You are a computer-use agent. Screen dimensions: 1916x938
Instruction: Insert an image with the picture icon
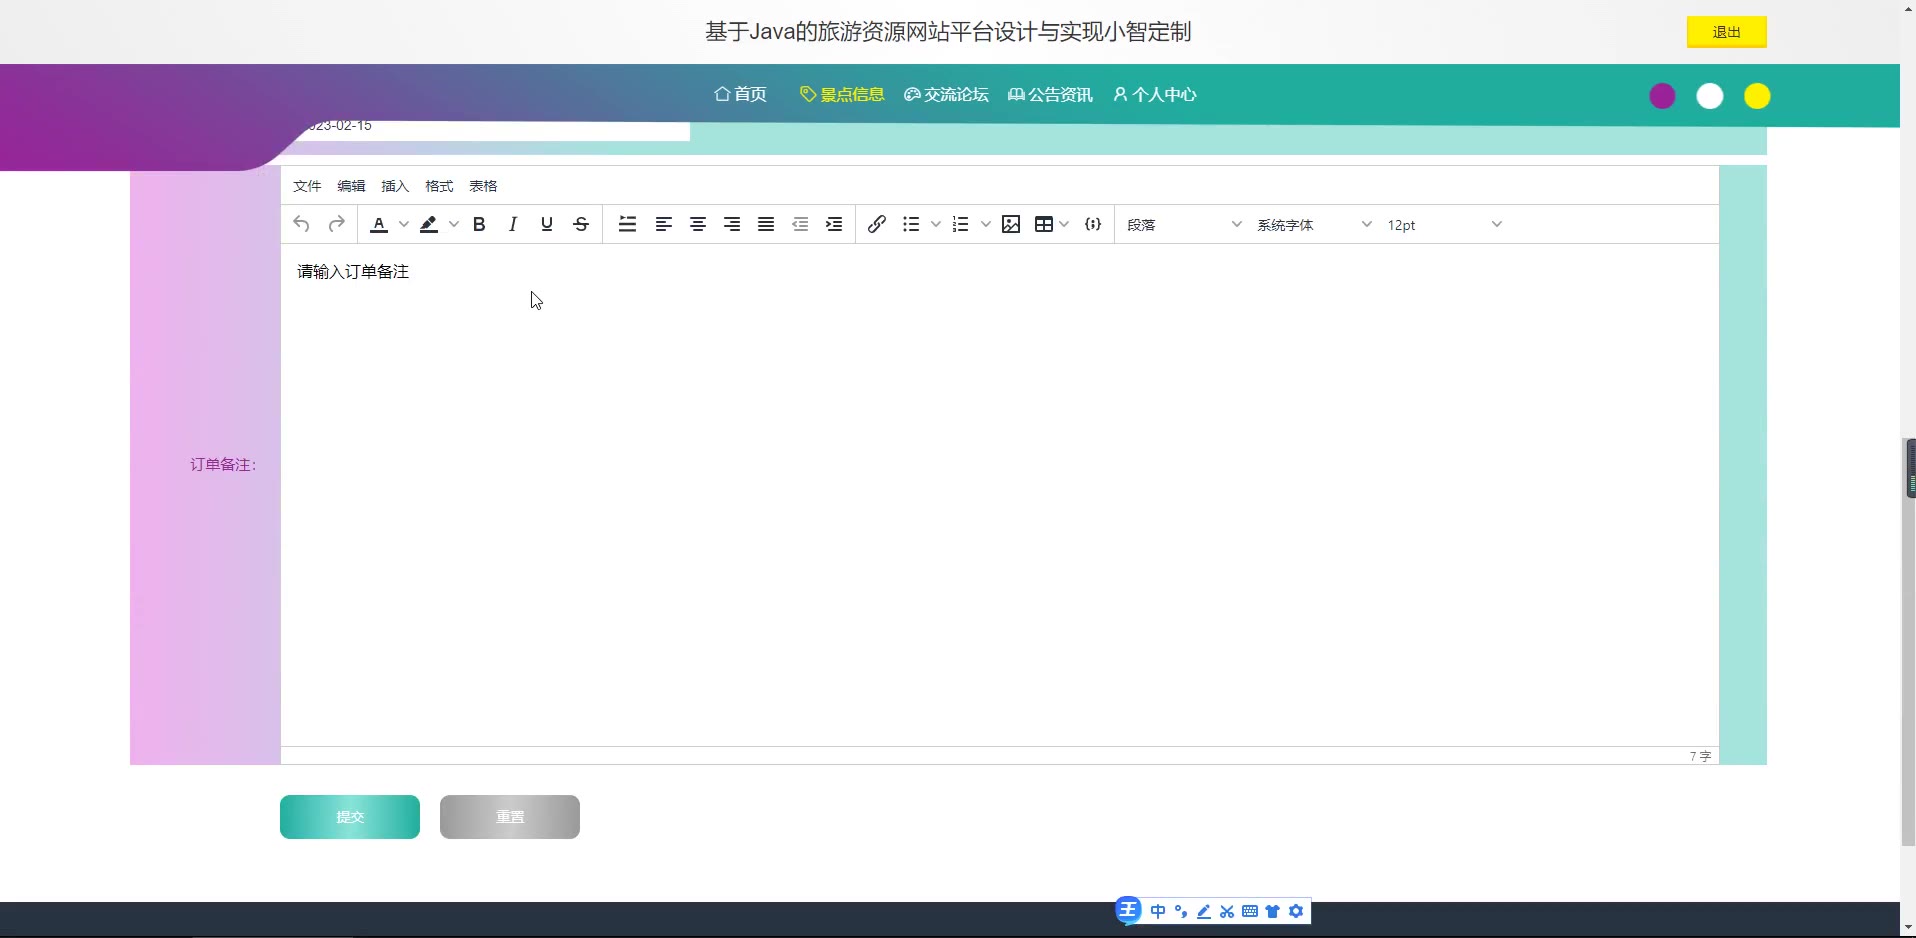pyautogui.click(x=1011, y=224)
